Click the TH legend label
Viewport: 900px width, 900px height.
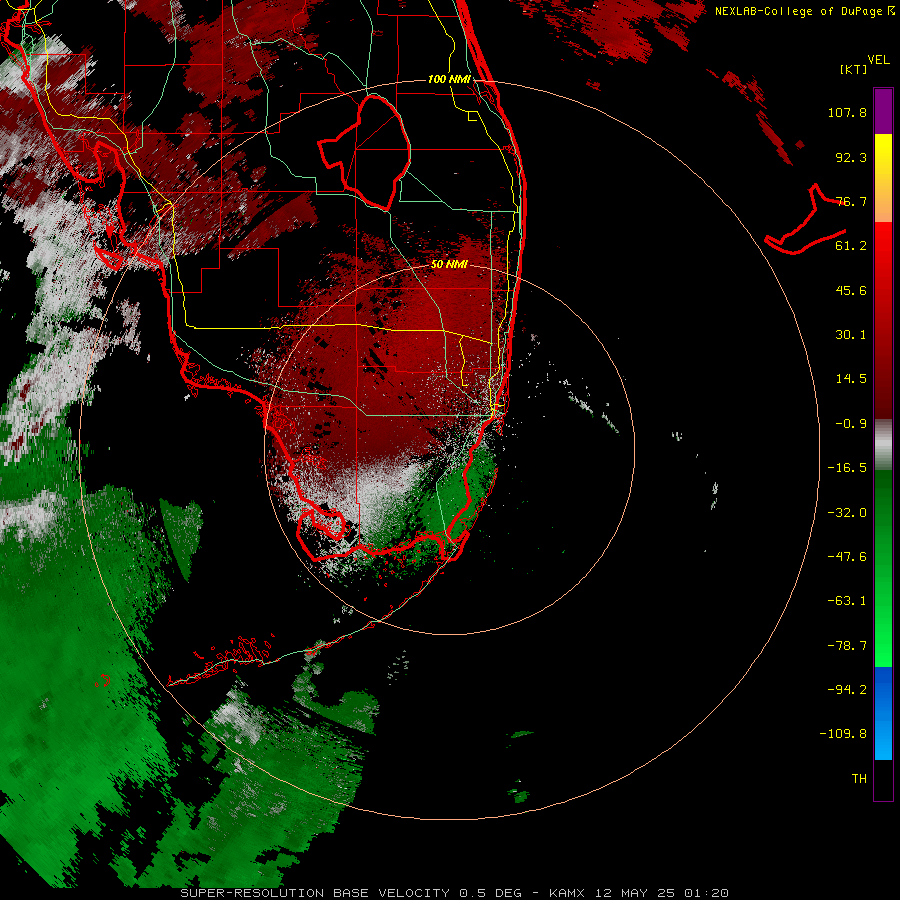point(859,779)
